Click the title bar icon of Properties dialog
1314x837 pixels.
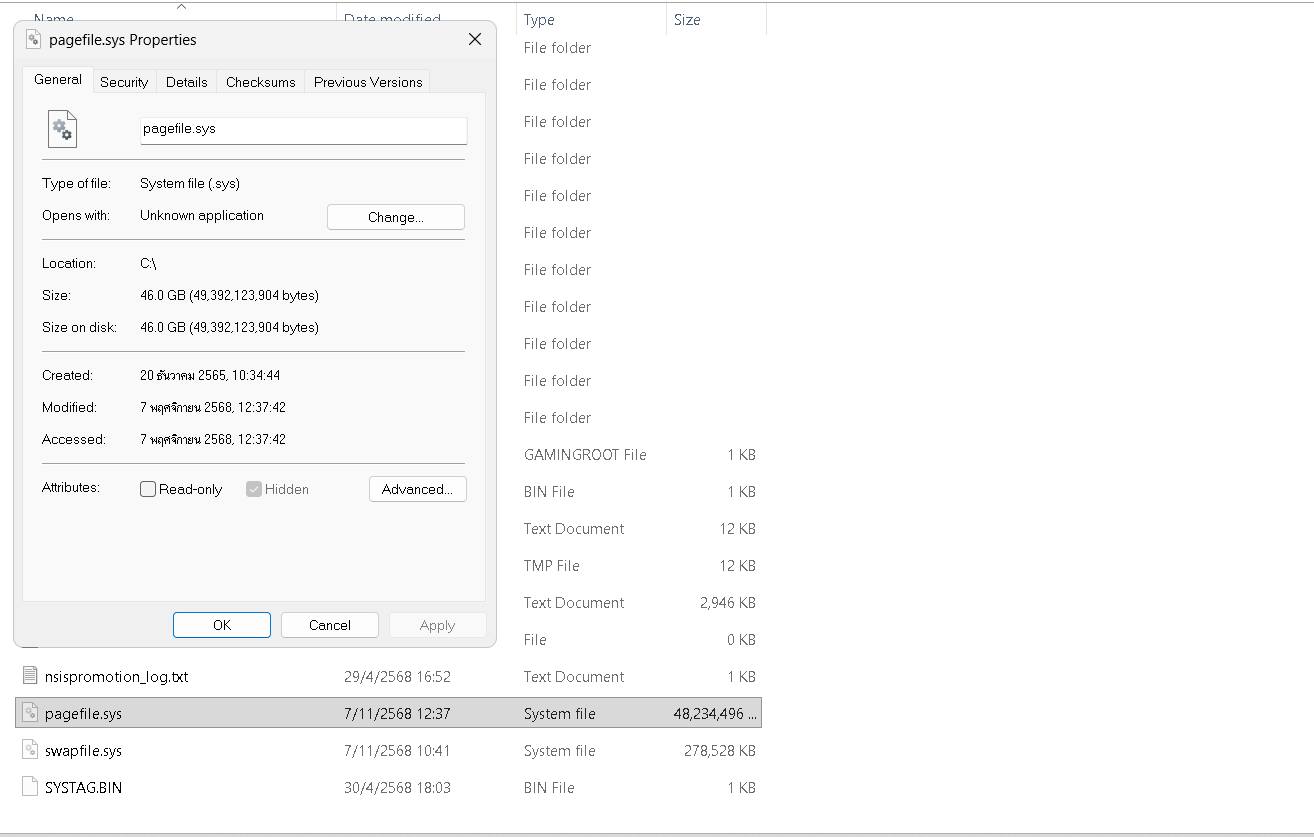click(x=33, y=39)
